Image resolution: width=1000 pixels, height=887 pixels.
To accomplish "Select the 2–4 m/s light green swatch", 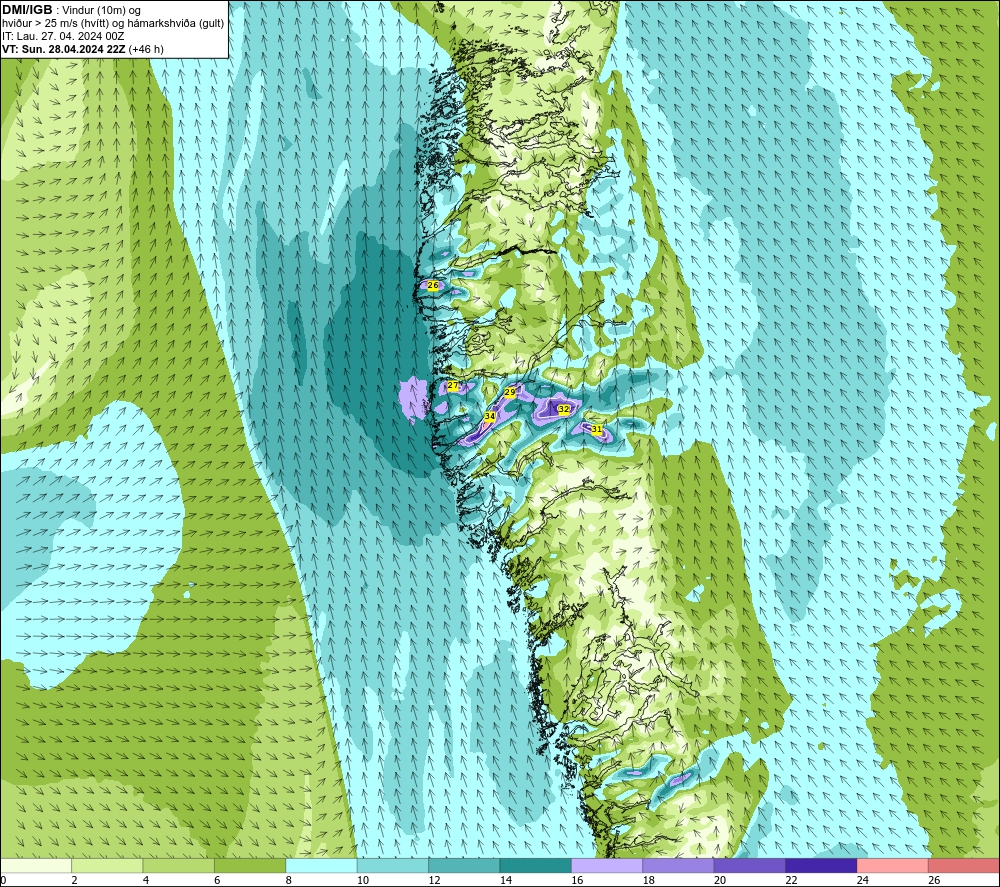I will (x=107, y=865).
